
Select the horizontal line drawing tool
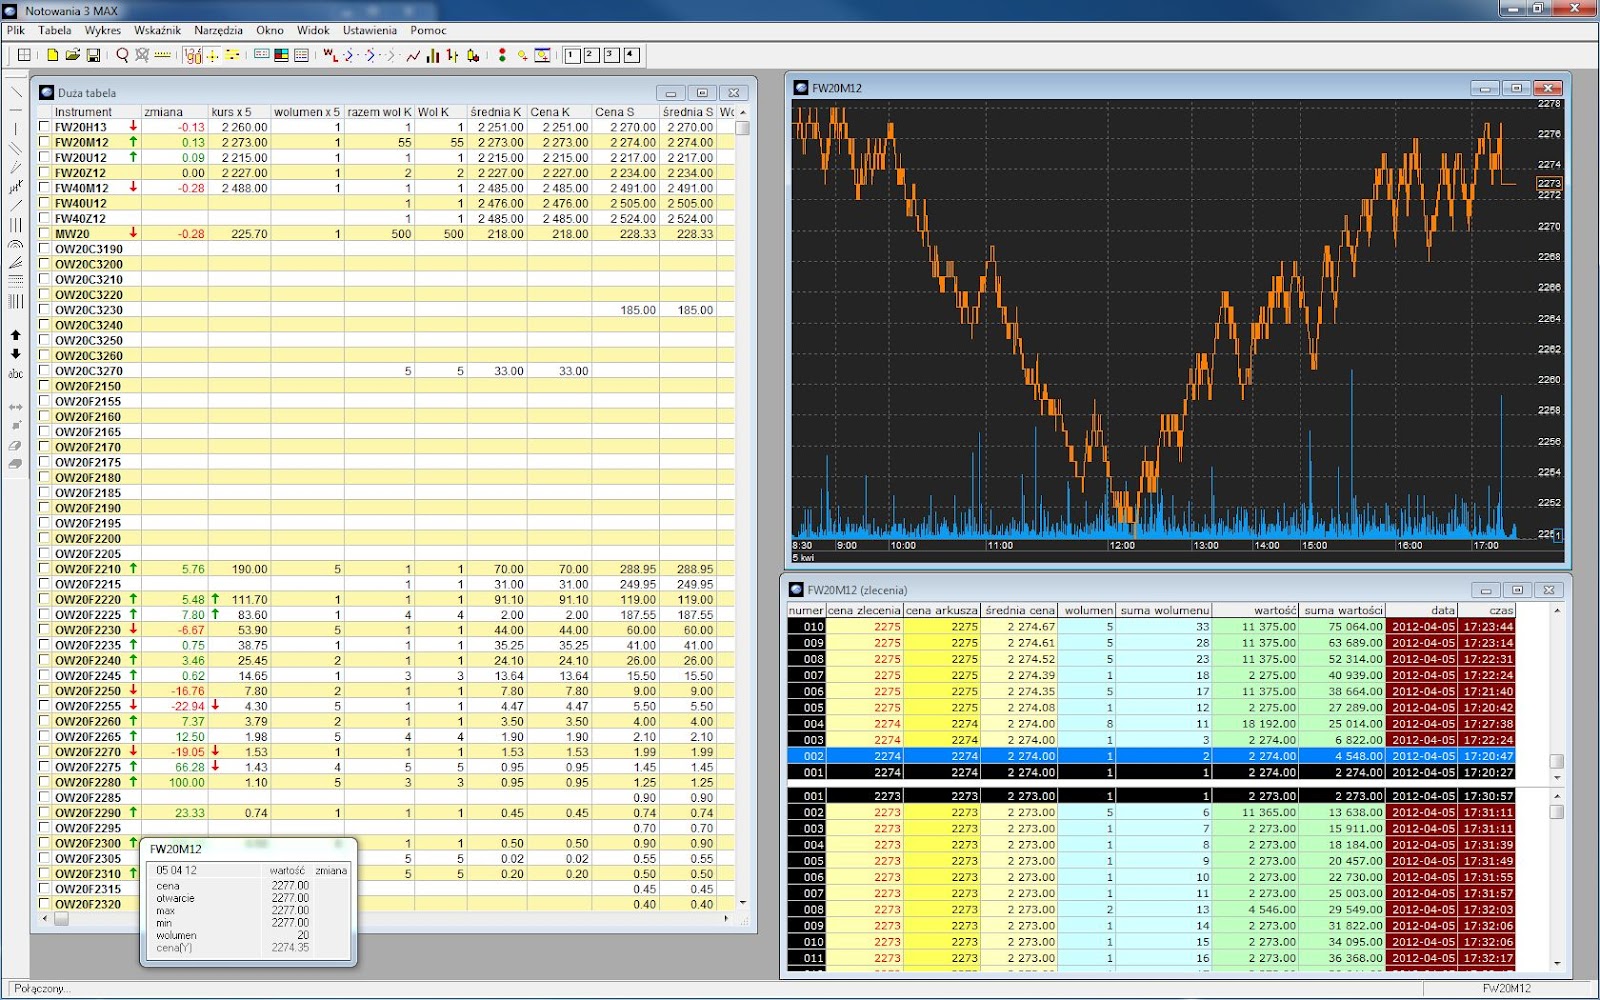tap(16, 110)
